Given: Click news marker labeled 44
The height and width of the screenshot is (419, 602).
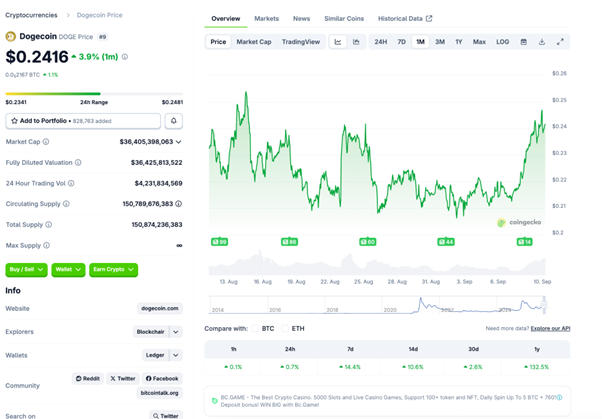Looking at the screenshot, I should [x=446, y=242].
